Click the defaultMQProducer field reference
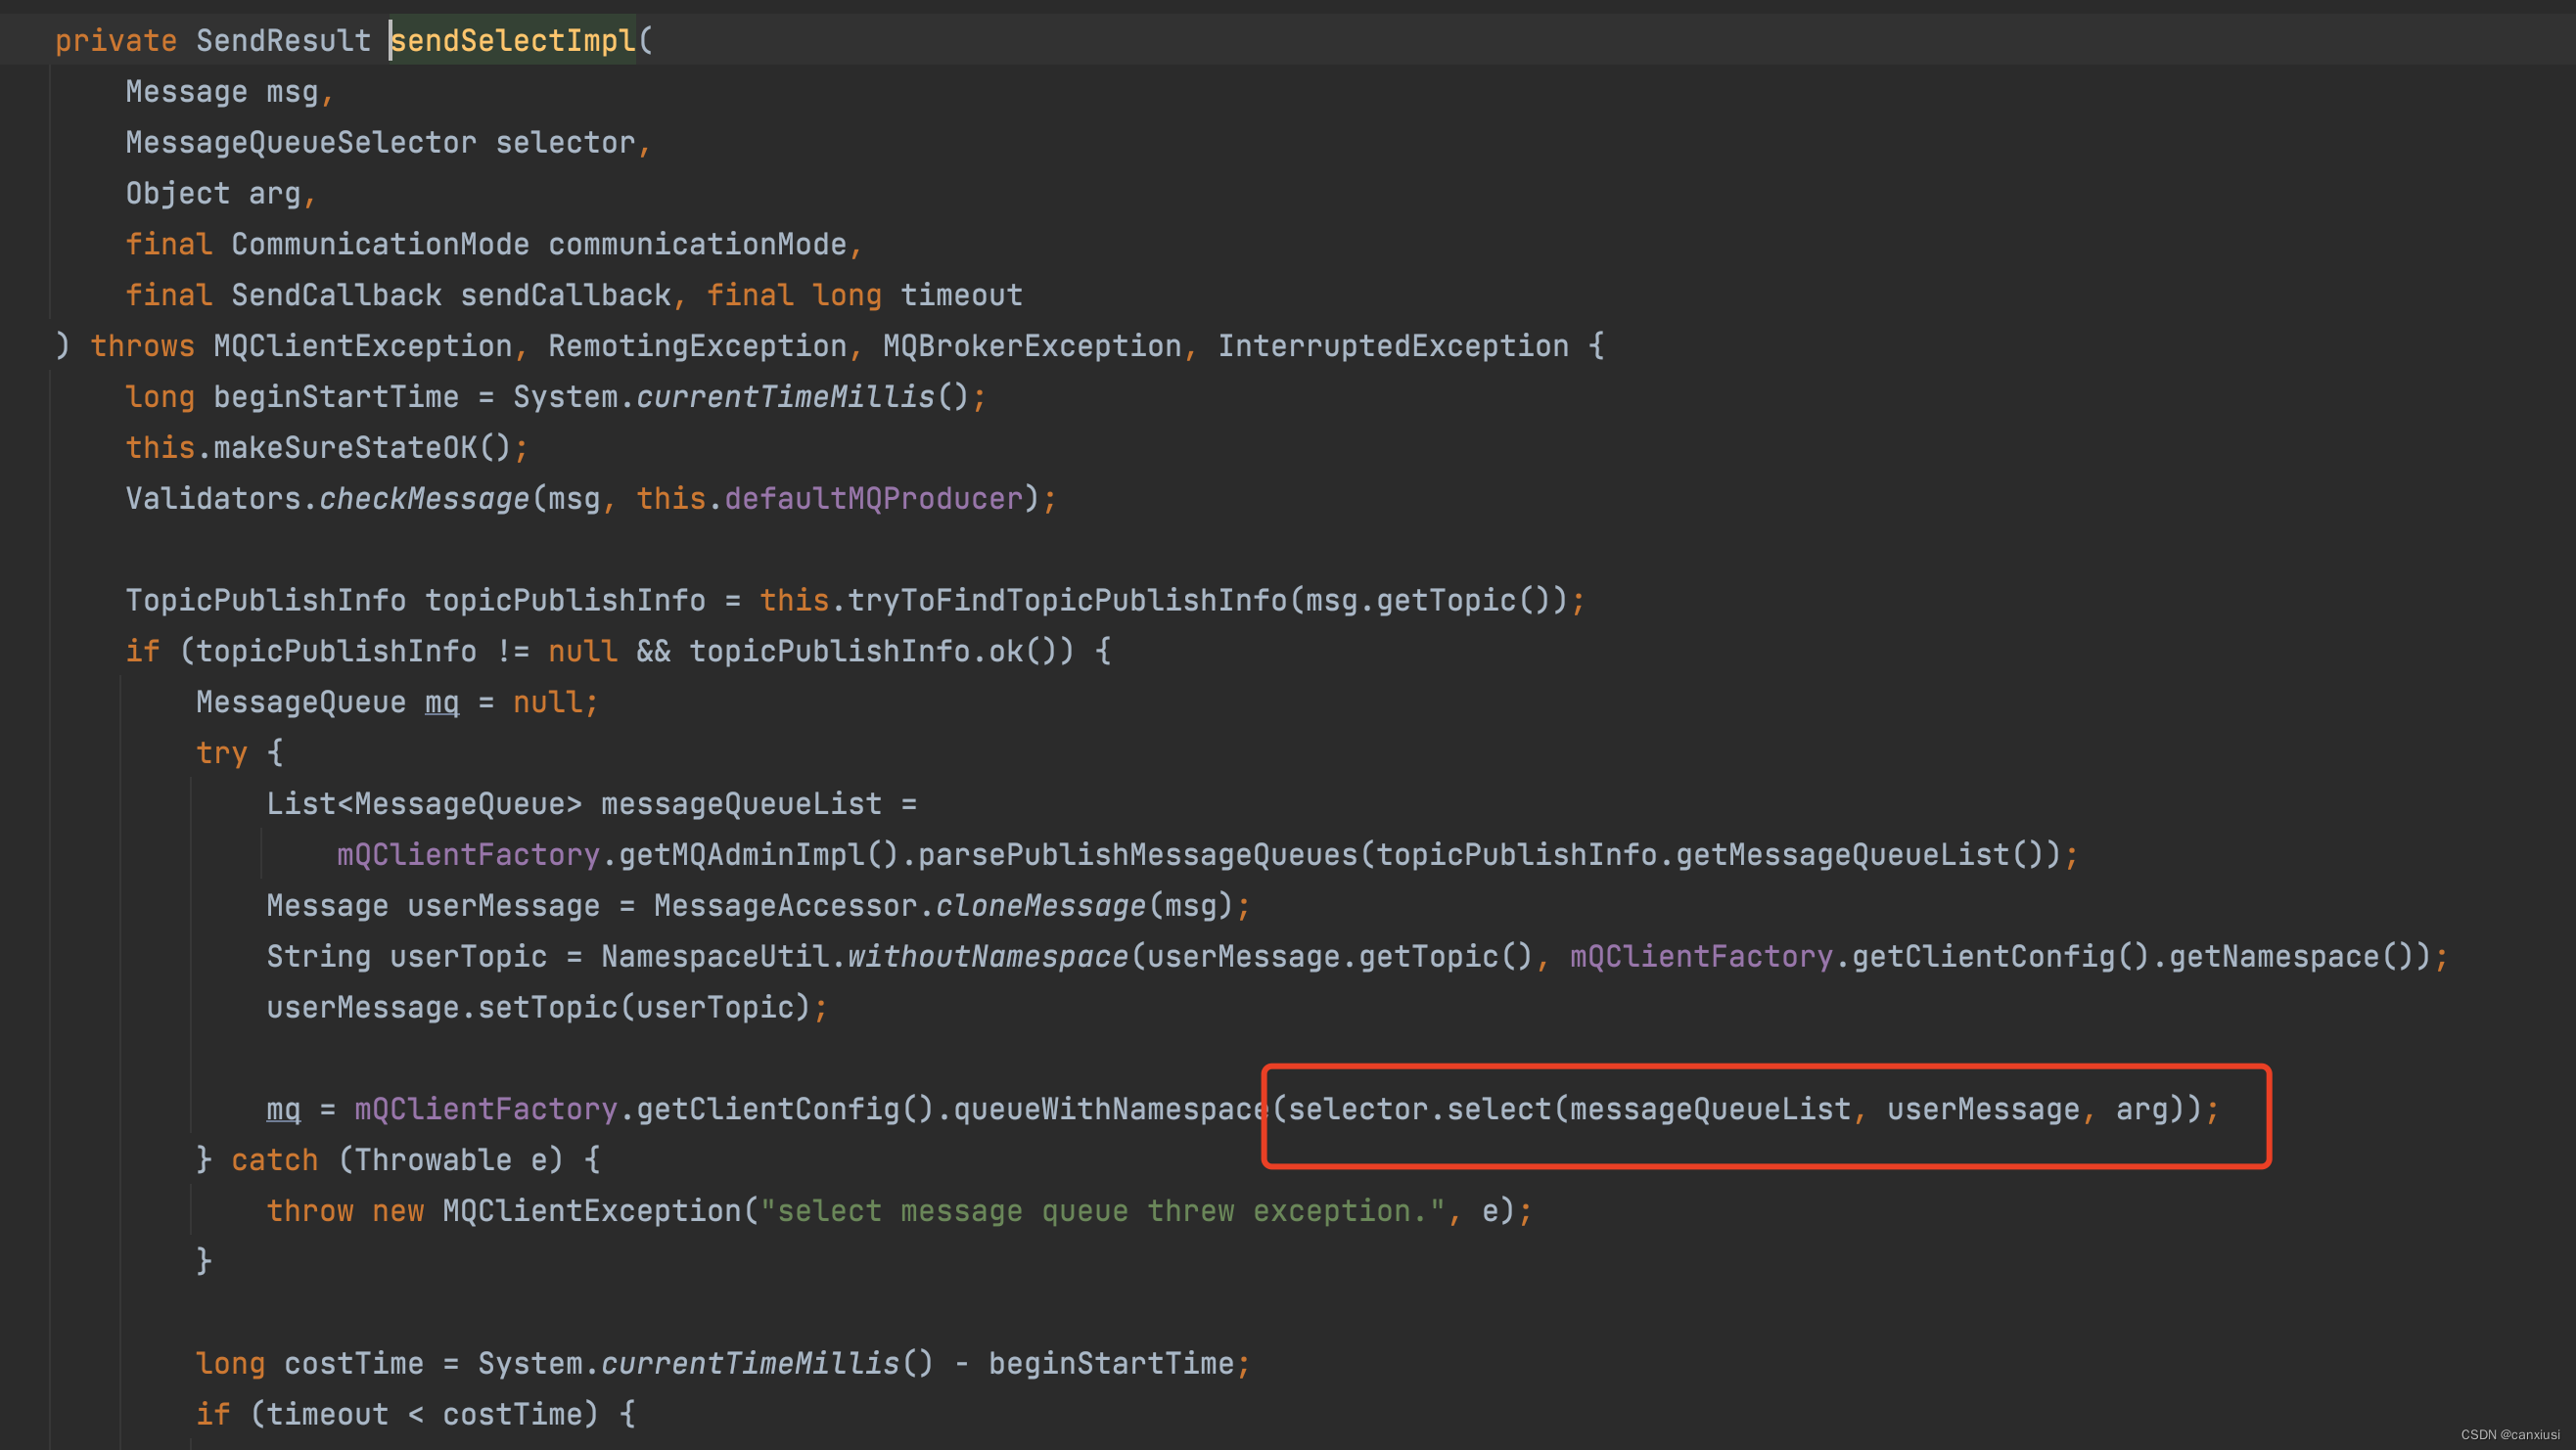The width and height of the screenshot is (2576, 1450). click(x=873, y=498)
